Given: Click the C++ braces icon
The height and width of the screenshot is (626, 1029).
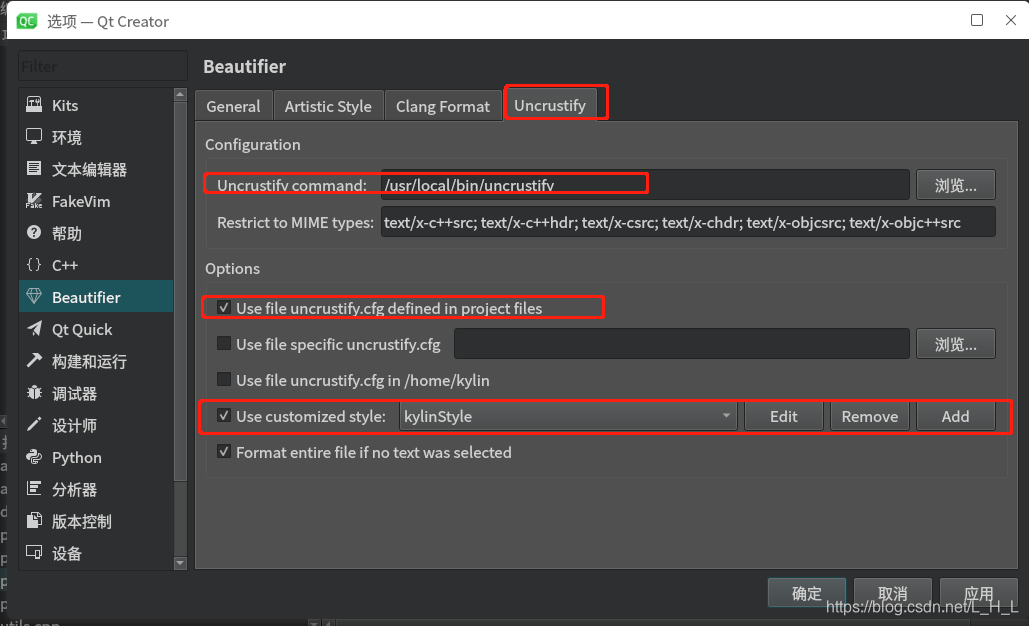Looking at the screenshot, I should 33,264.
